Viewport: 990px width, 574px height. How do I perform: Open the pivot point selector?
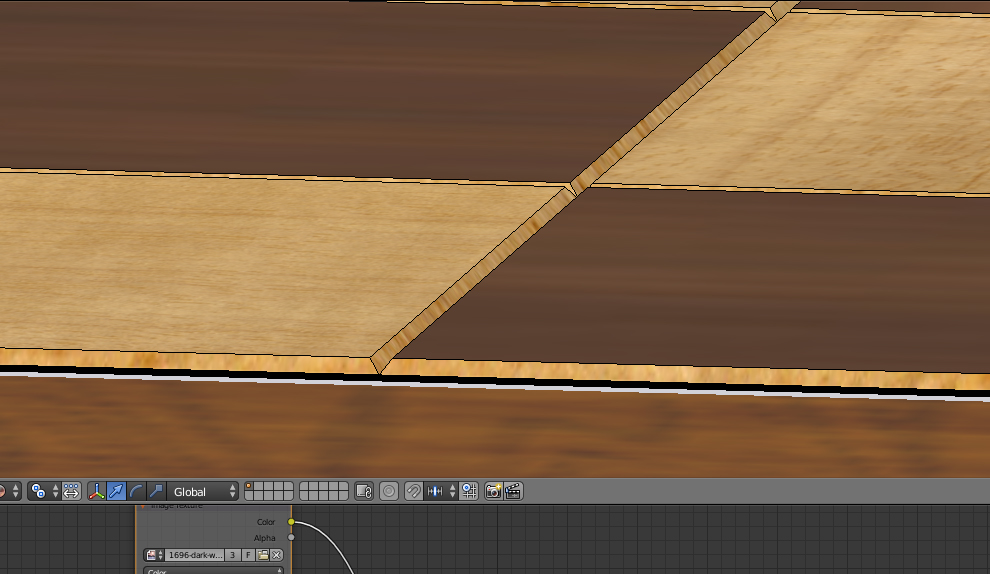[44, 491]
